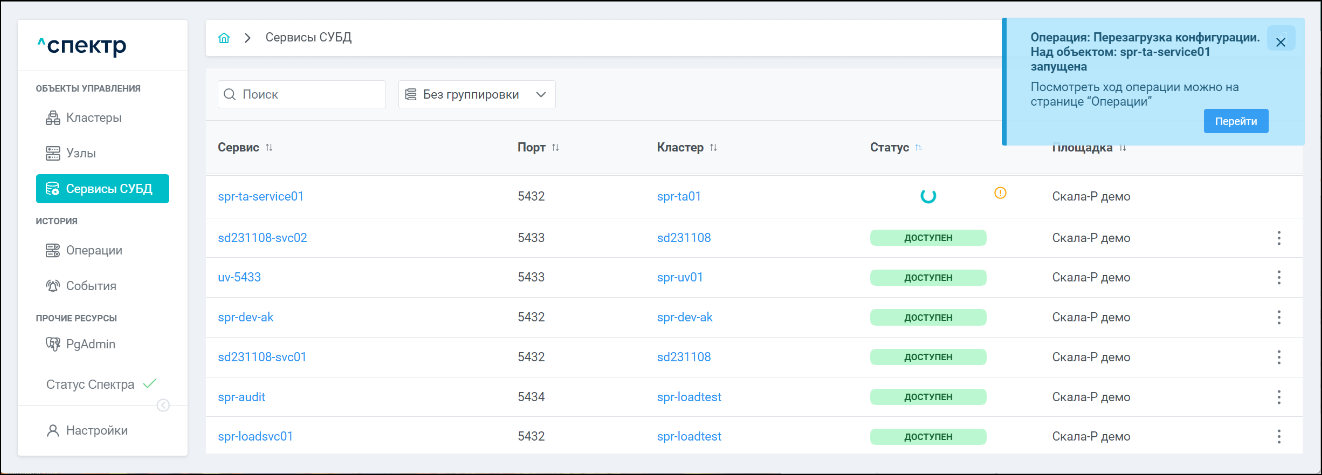Open three-dot menu for spr-audit row
Image resolution: width=1322 pixels, height=475 pixels.
coord(1278,397)
